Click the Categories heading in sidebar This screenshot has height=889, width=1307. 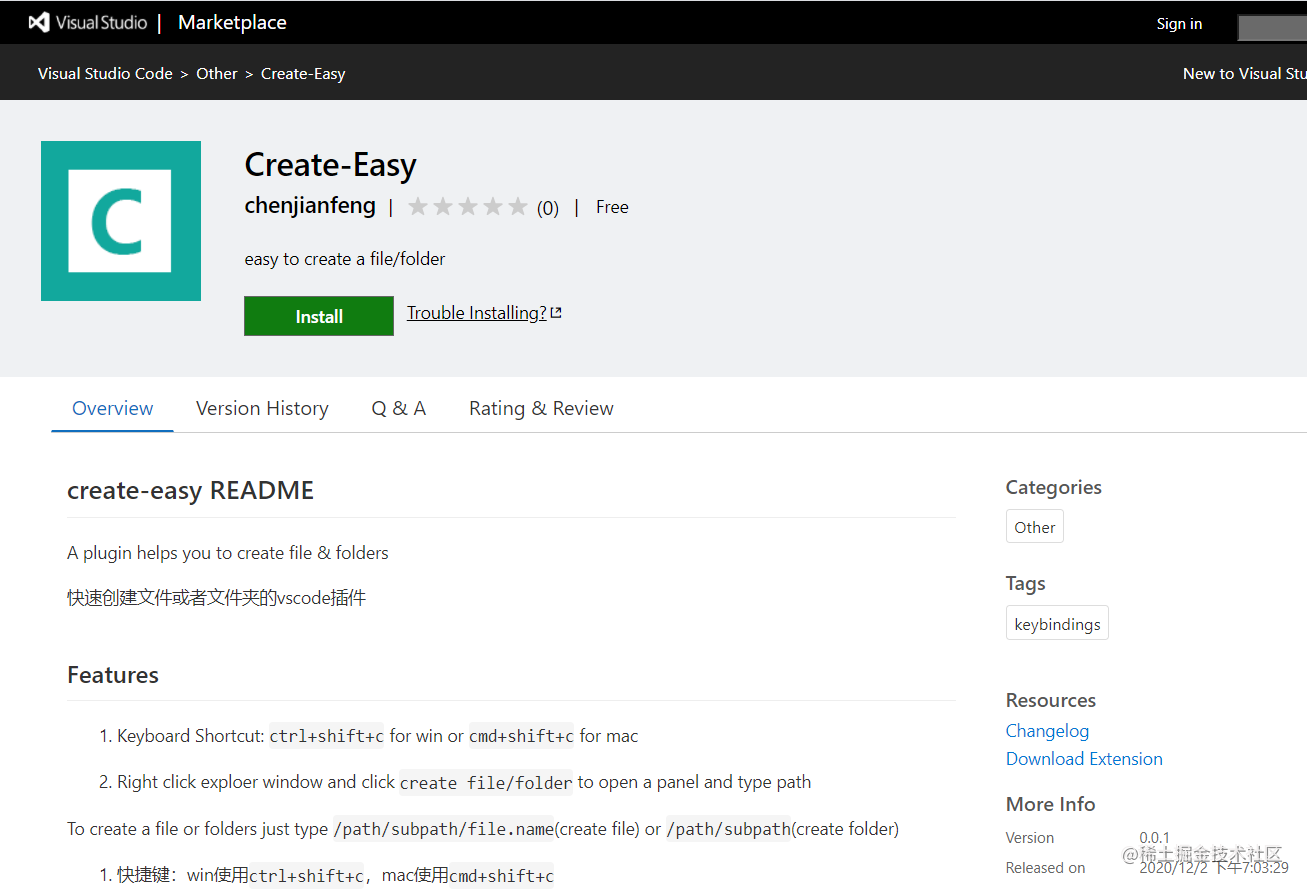[x=1053, y=487]
